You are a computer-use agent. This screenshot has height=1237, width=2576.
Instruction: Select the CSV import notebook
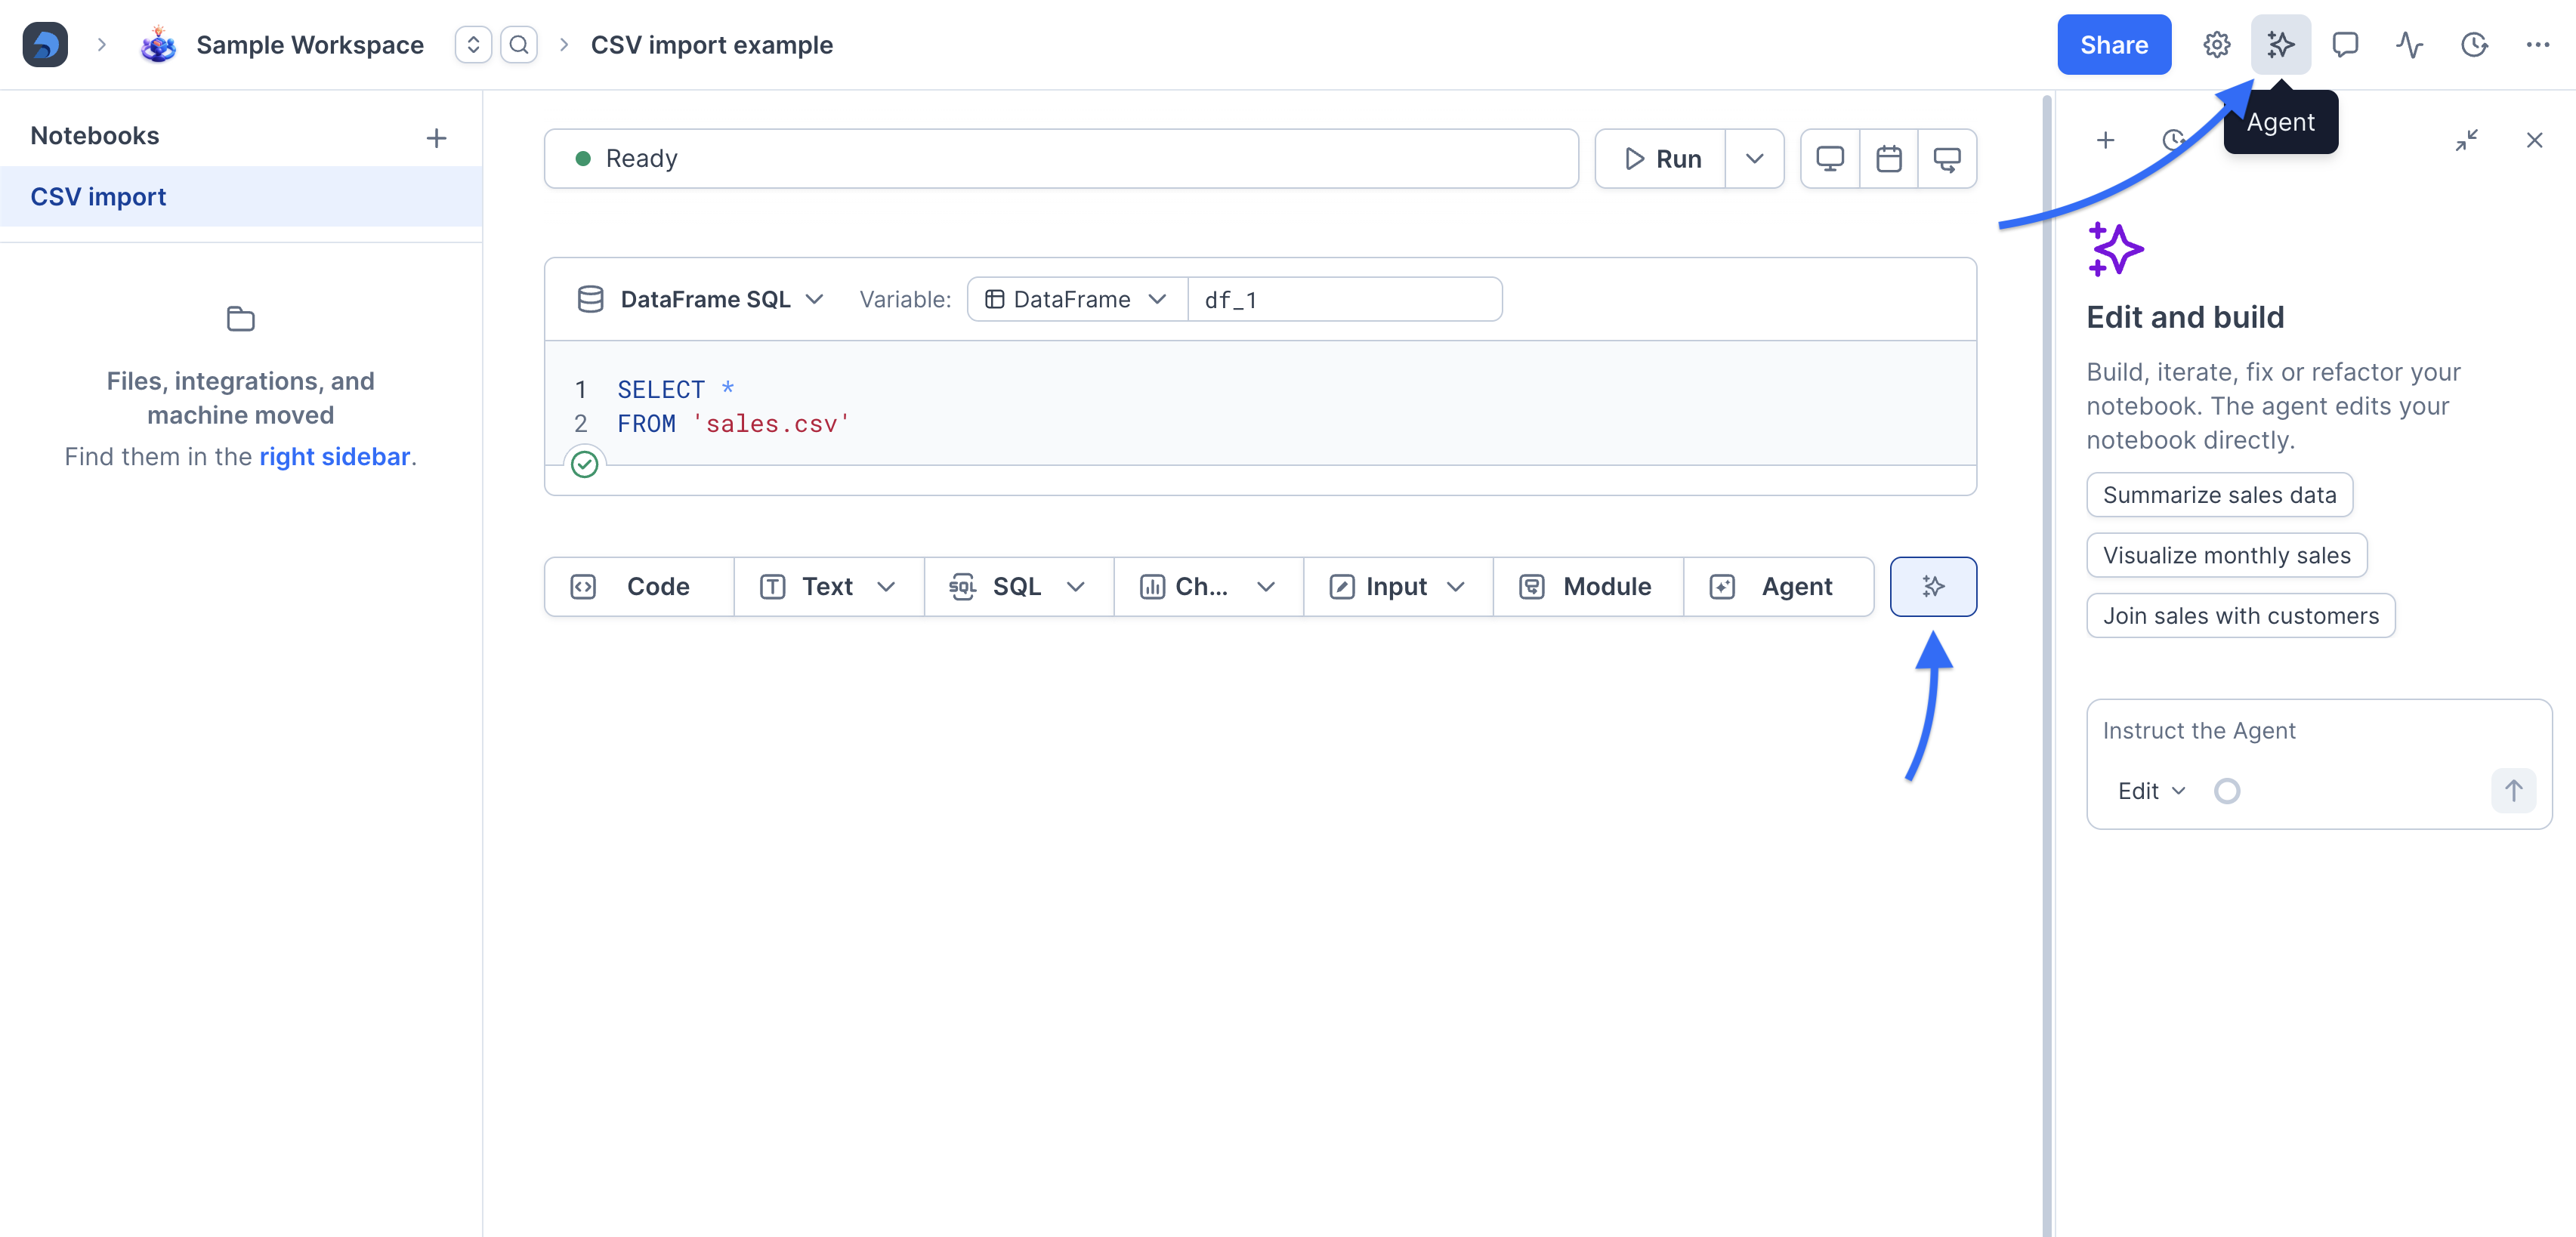[x=241, y=197]
